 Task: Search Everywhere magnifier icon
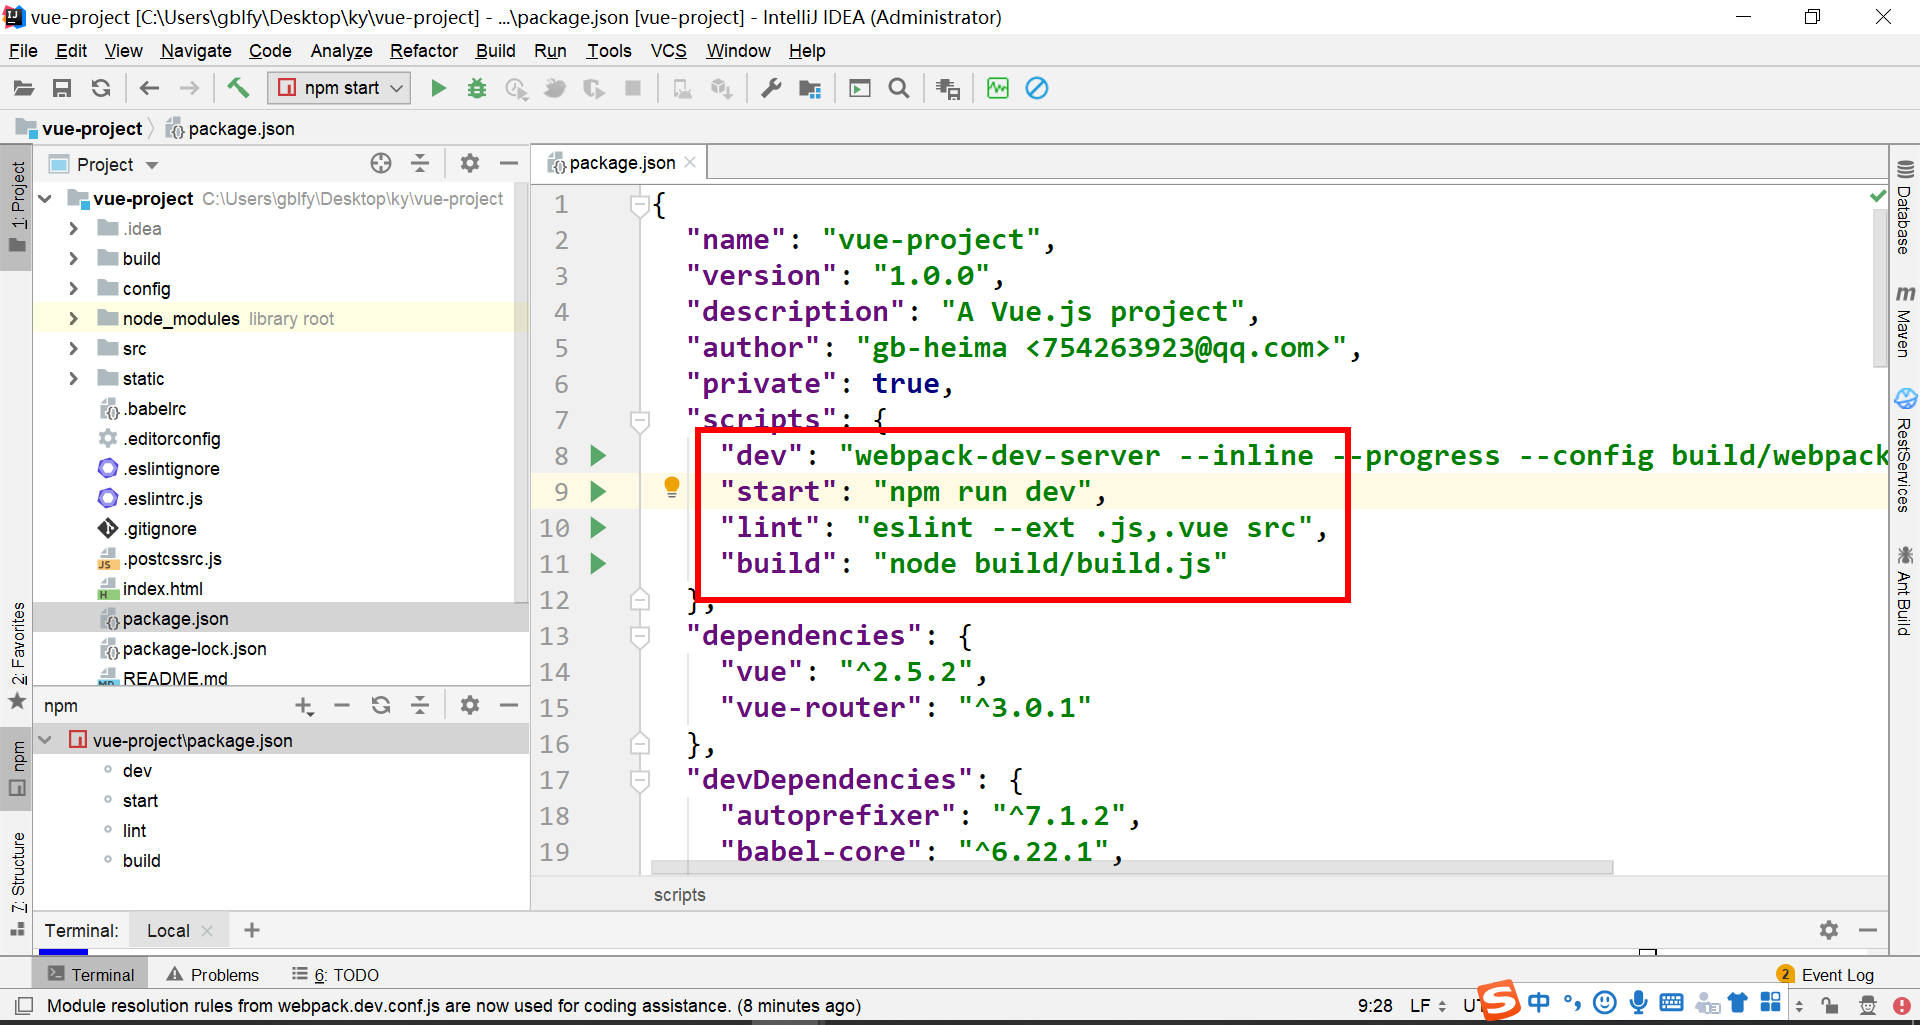tap(899, 89)
